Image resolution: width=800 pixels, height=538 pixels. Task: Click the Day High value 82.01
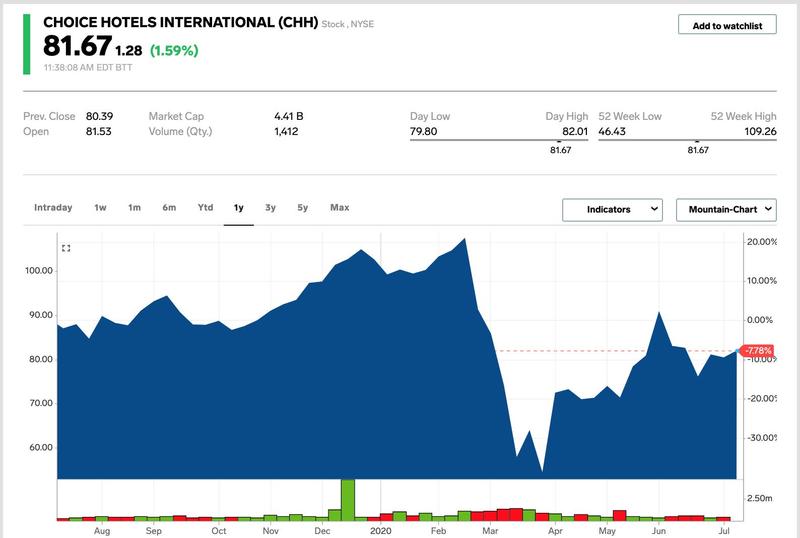pos(575,132)
